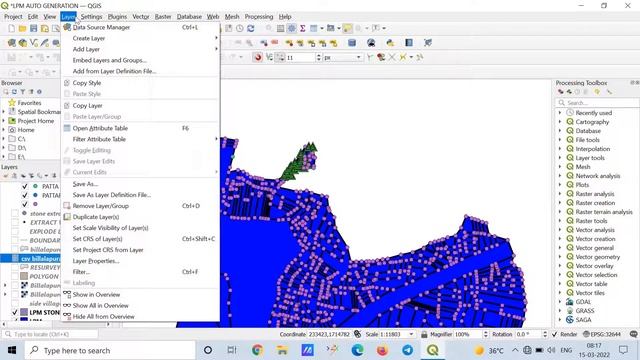
Task: Select Save As... menu entry
Action: pyautogui.click(x=85, y=184)
